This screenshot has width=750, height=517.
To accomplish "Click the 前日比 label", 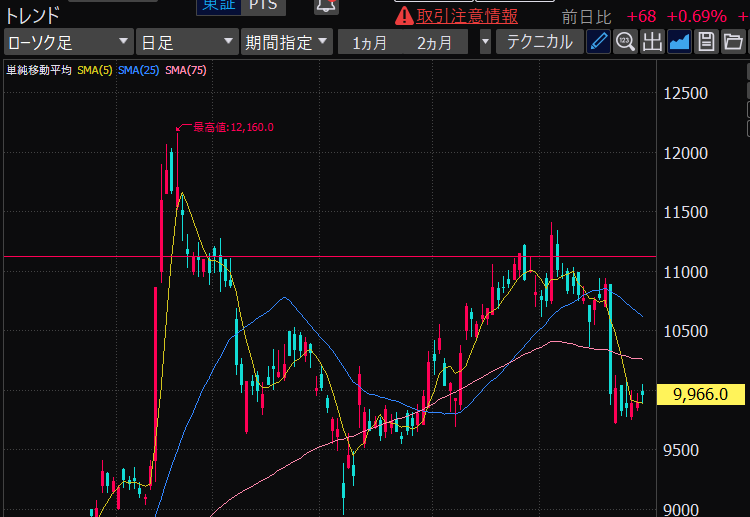I will (586, 17).
